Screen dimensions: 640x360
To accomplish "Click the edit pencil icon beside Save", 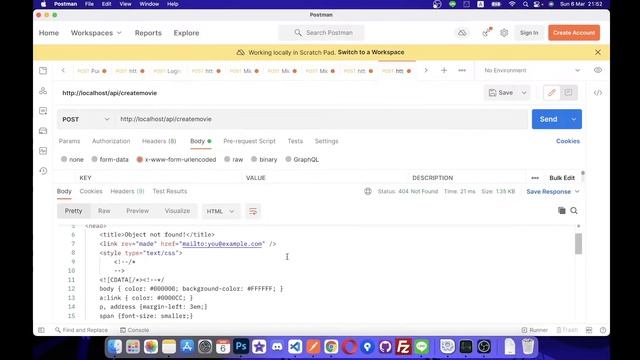I will tap(552, 93).
